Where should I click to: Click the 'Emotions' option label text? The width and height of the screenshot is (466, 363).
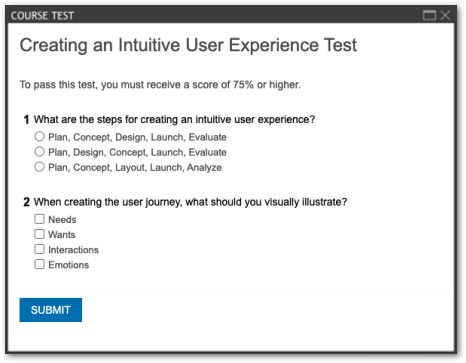point(69,265)
